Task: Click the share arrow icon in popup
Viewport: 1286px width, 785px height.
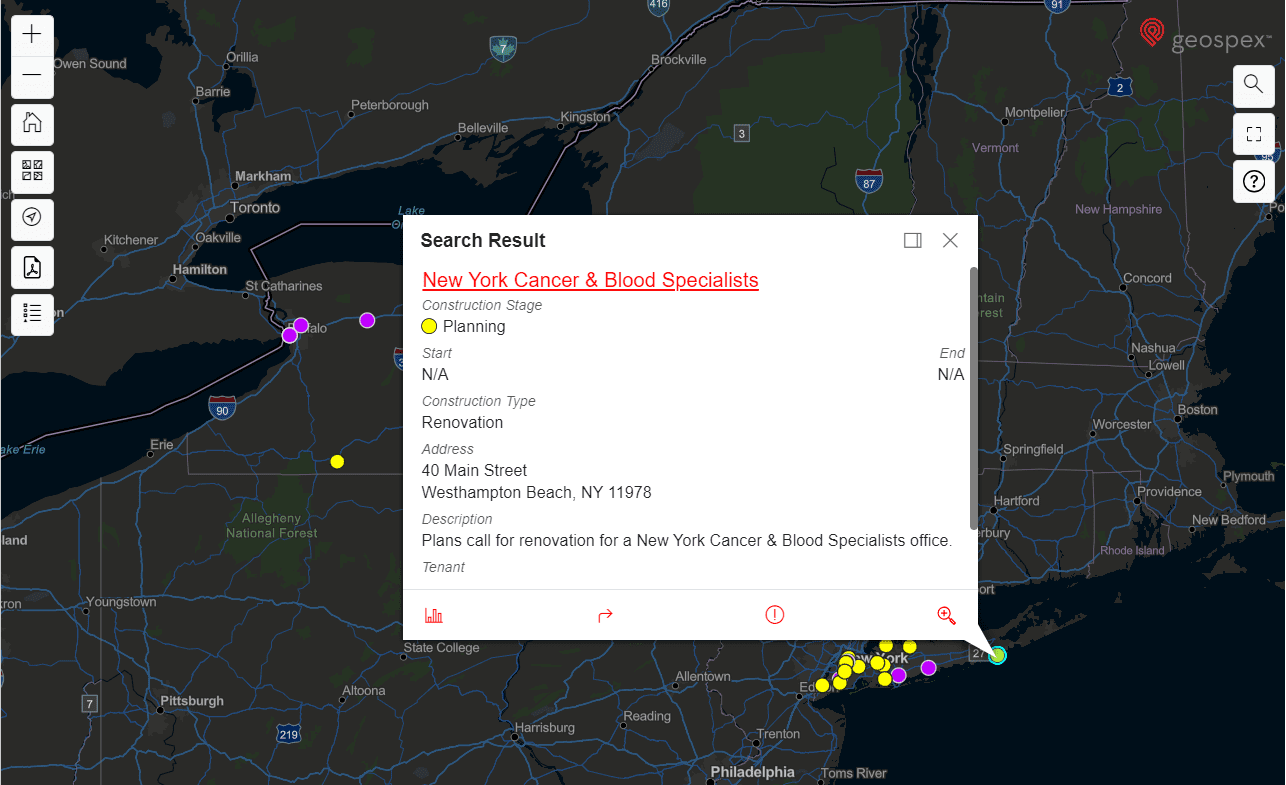Action: pyautogui.click(x=605, y=615)
